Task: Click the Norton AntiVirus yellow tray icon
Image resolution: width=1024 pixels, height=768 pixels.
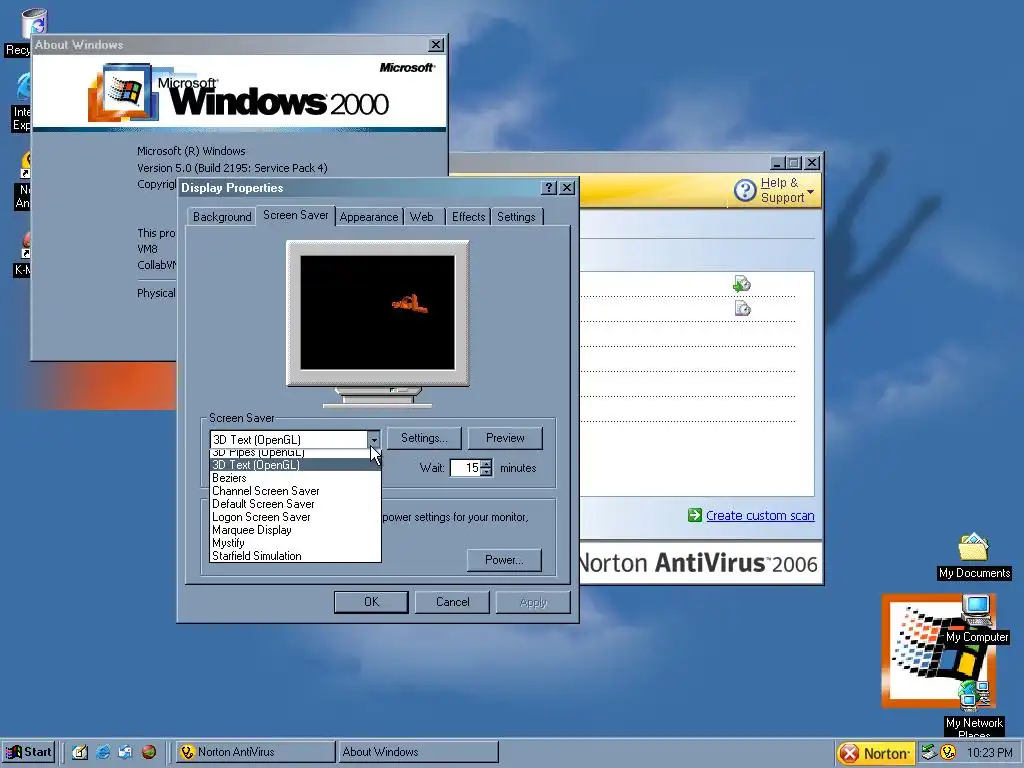Action: [948, 752]
